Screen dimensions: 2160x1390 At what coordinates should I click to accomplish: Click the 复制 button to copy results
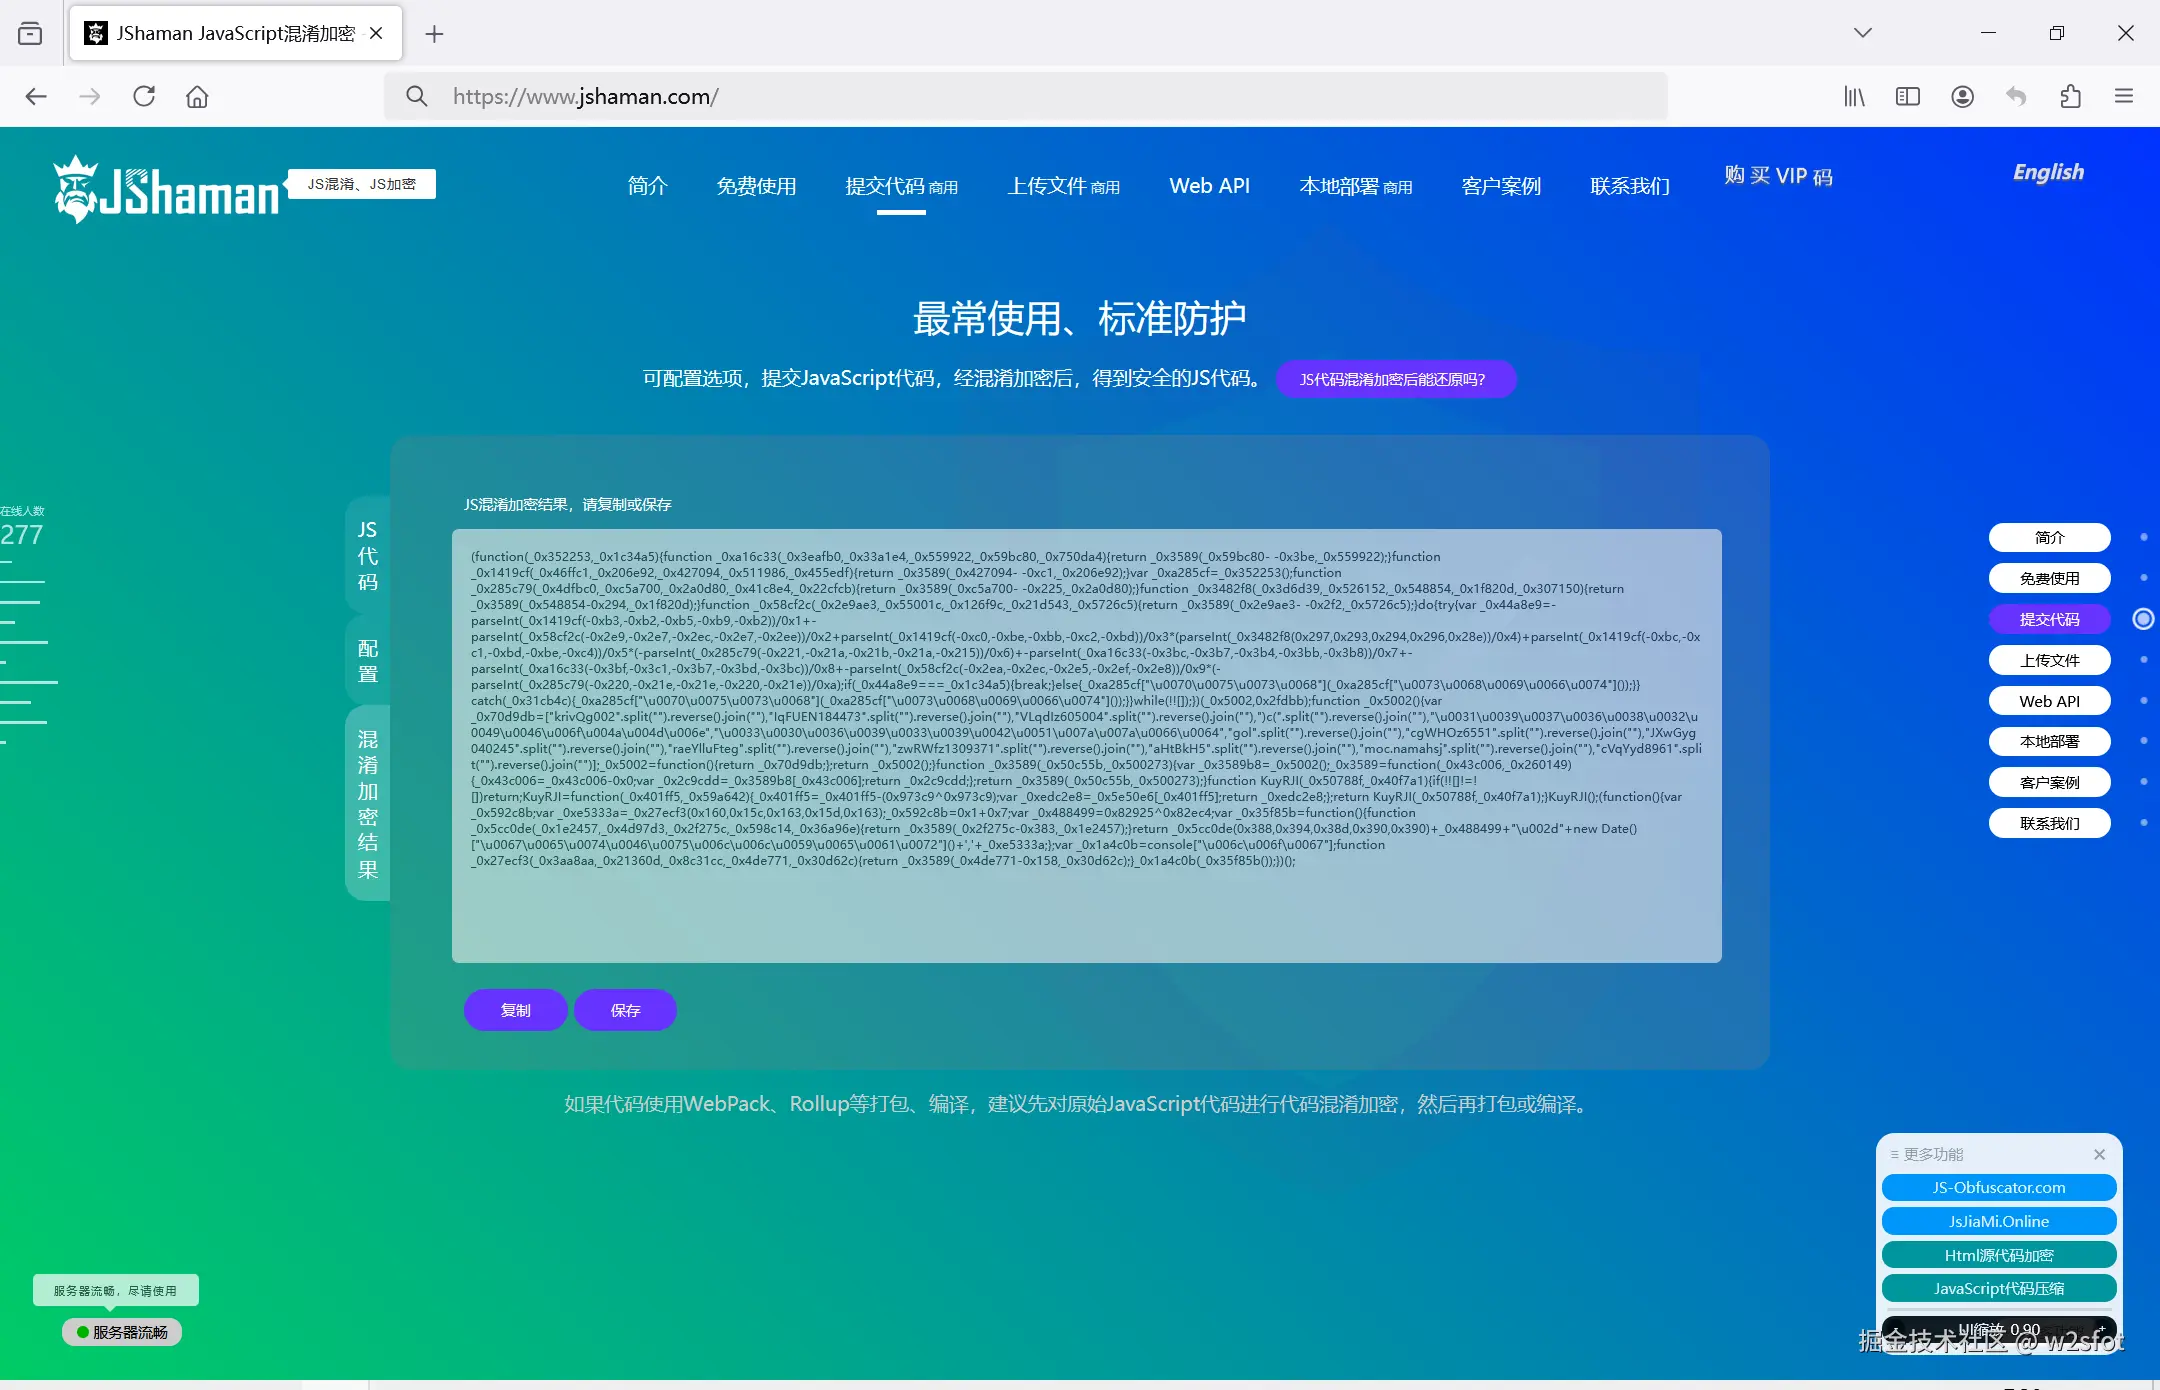pyautogui.click(x=515, y=1010)
